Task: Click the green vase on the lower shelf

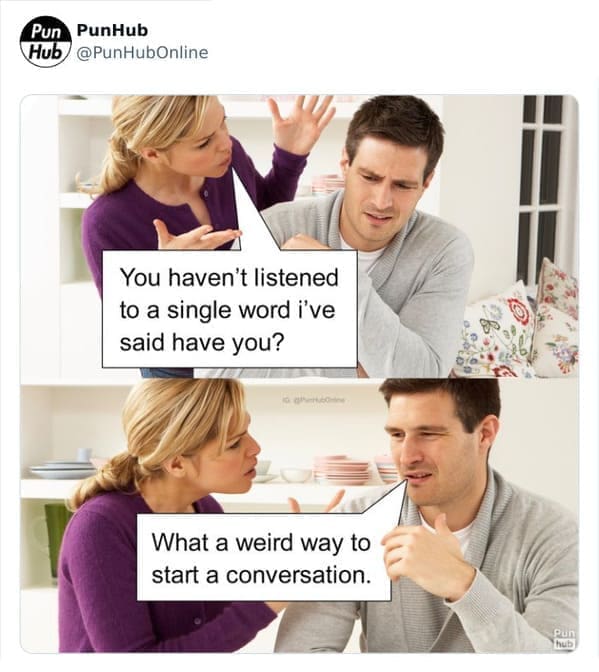Action: coord(56,541)
